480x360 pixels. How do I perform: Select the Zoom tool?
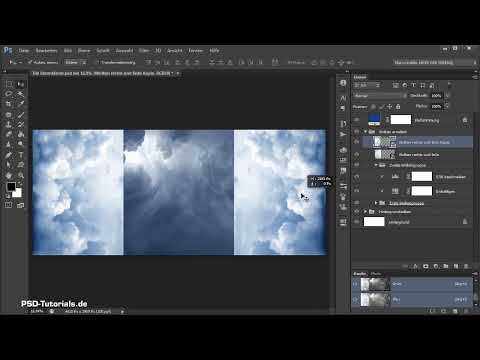[x=21, y=175]
